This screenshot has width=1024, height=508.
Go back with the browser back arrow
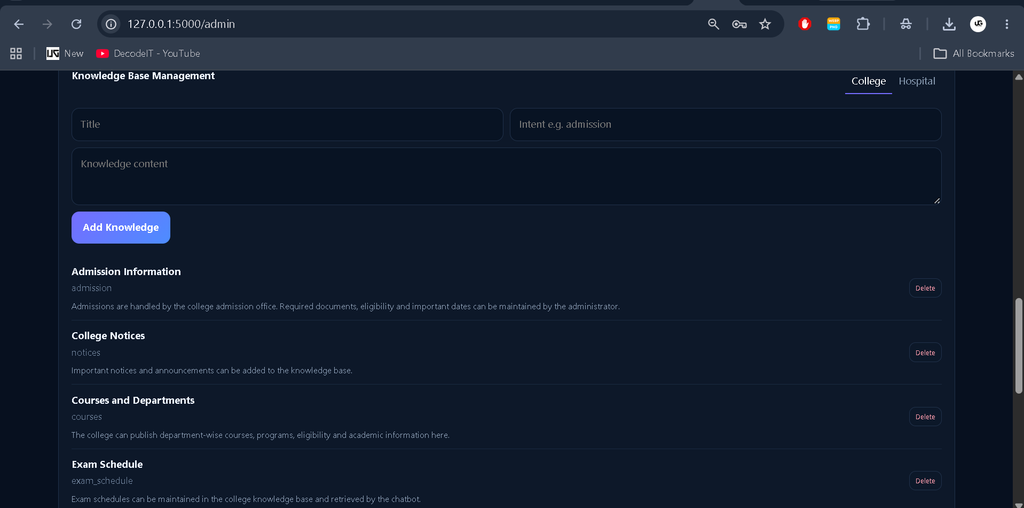point(19,24)
